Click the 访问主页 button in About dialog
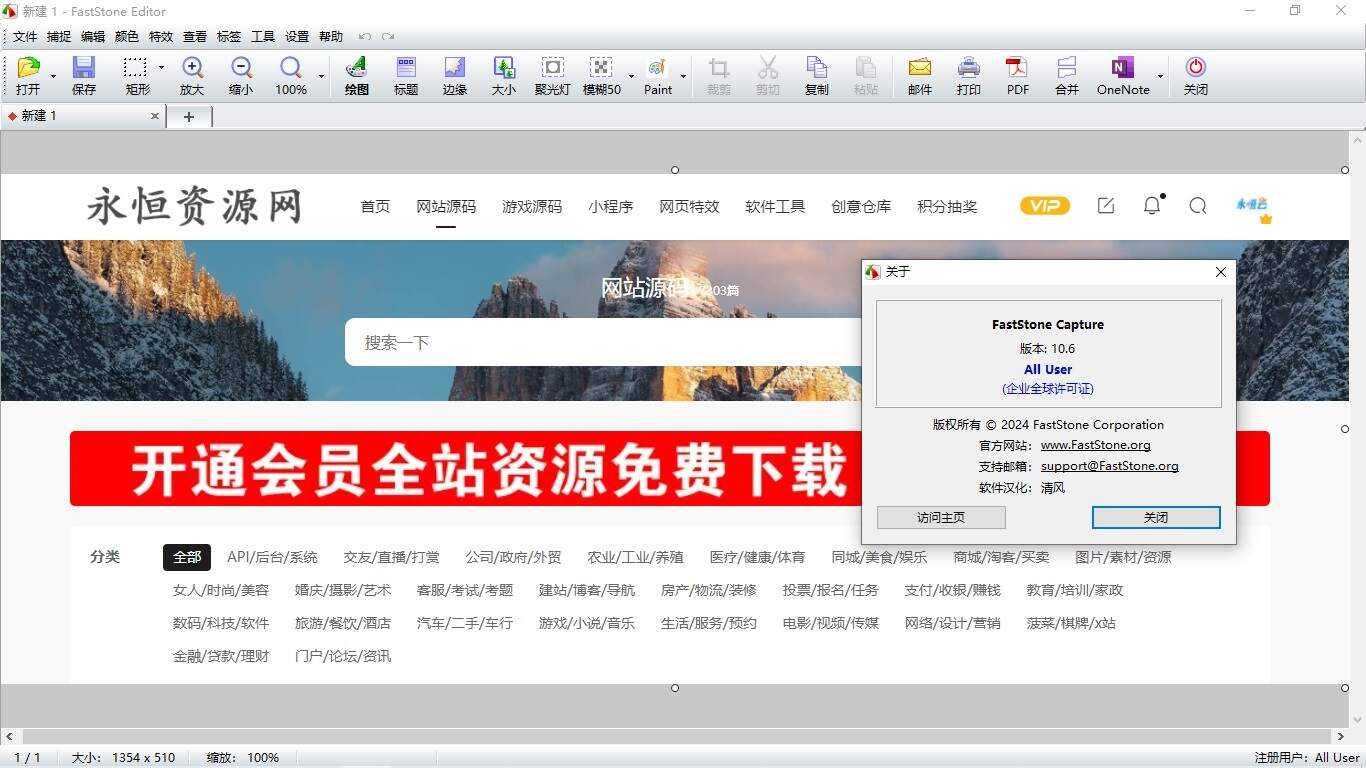The image size is (1366, 768). tap(940, 517)
